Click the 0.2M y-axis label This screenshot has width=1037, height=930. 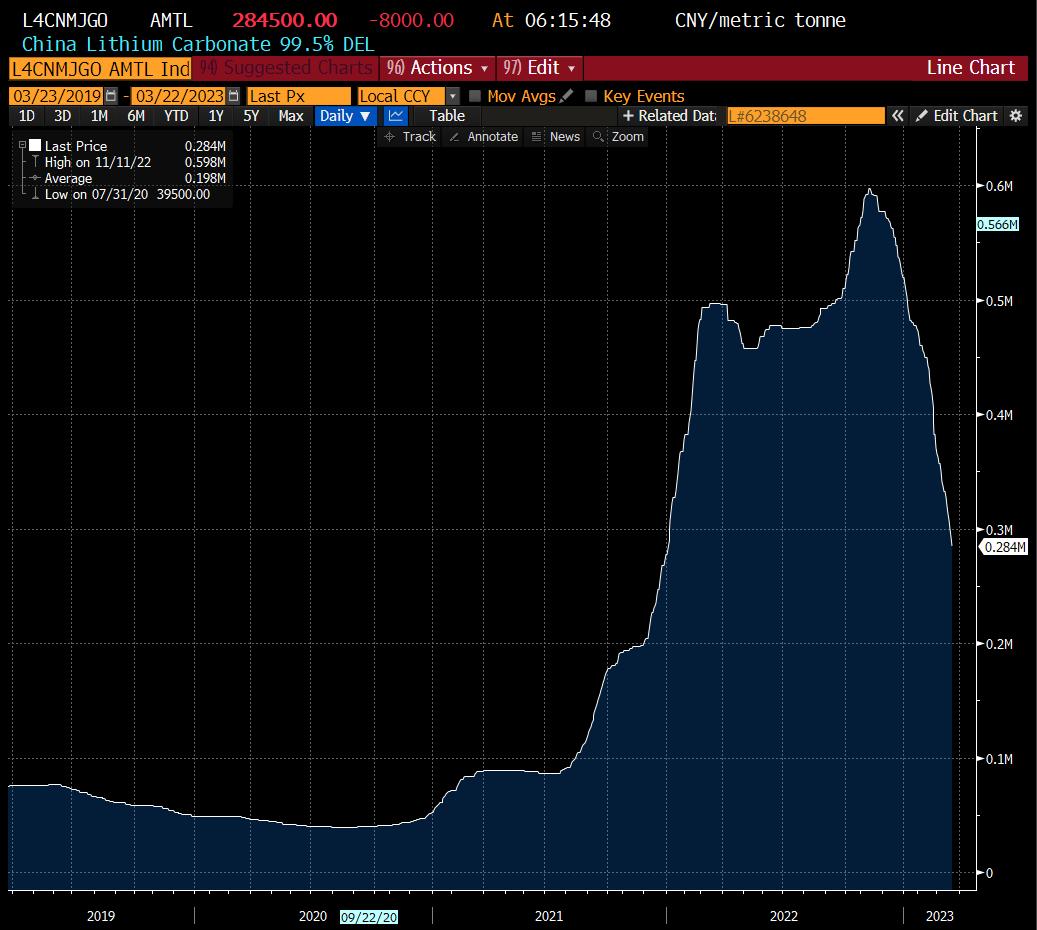pos(999,644)
